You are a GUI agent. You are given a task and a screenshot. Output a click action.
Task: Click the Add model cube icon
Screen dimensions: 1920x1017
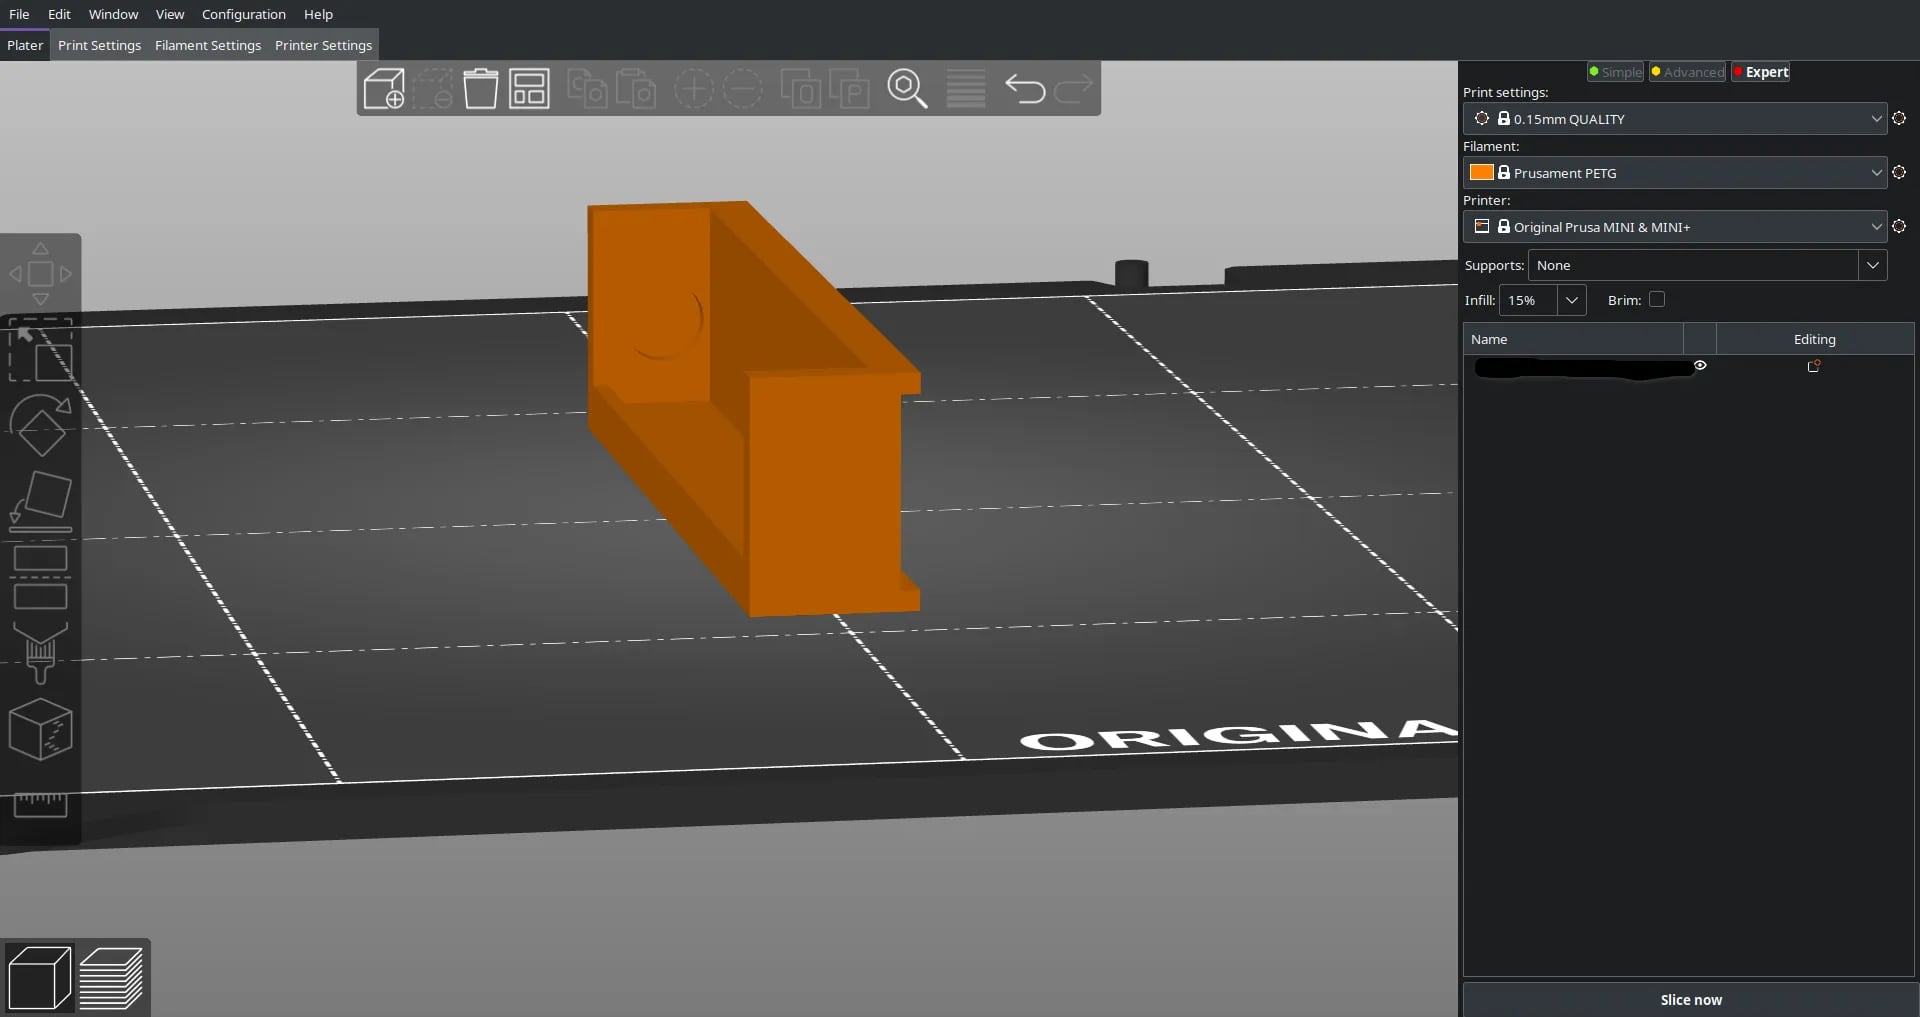click(x=384, y=89)
